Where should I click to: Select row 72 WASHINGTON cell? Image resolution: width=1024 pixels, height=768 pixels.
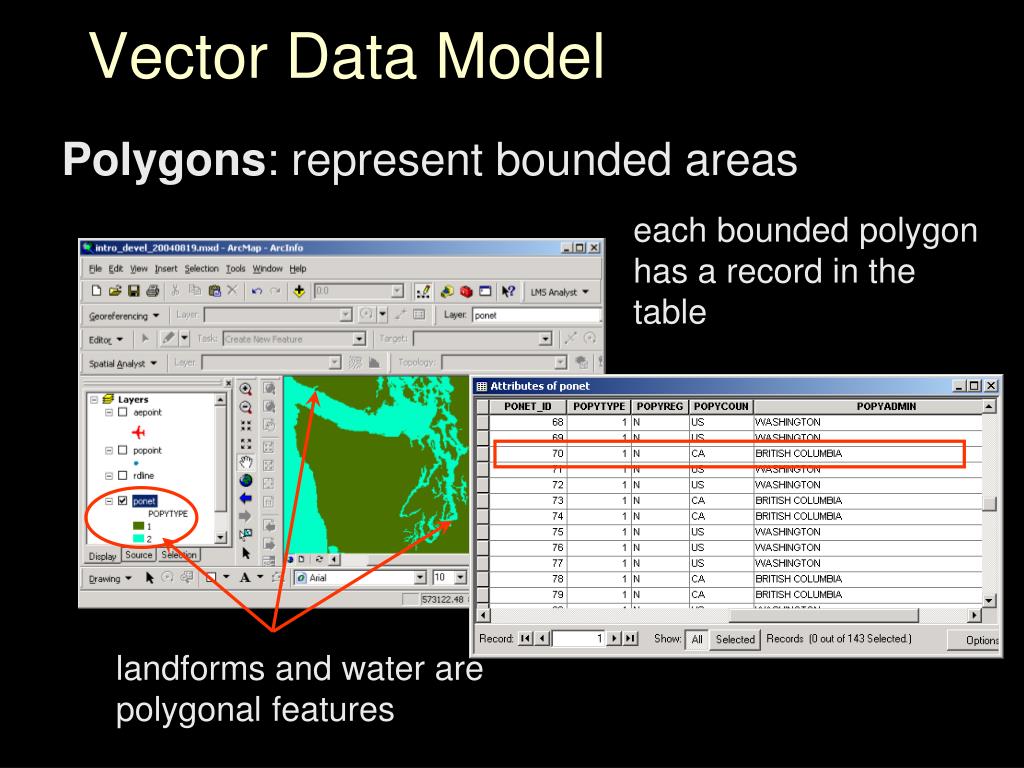[868, 485]
